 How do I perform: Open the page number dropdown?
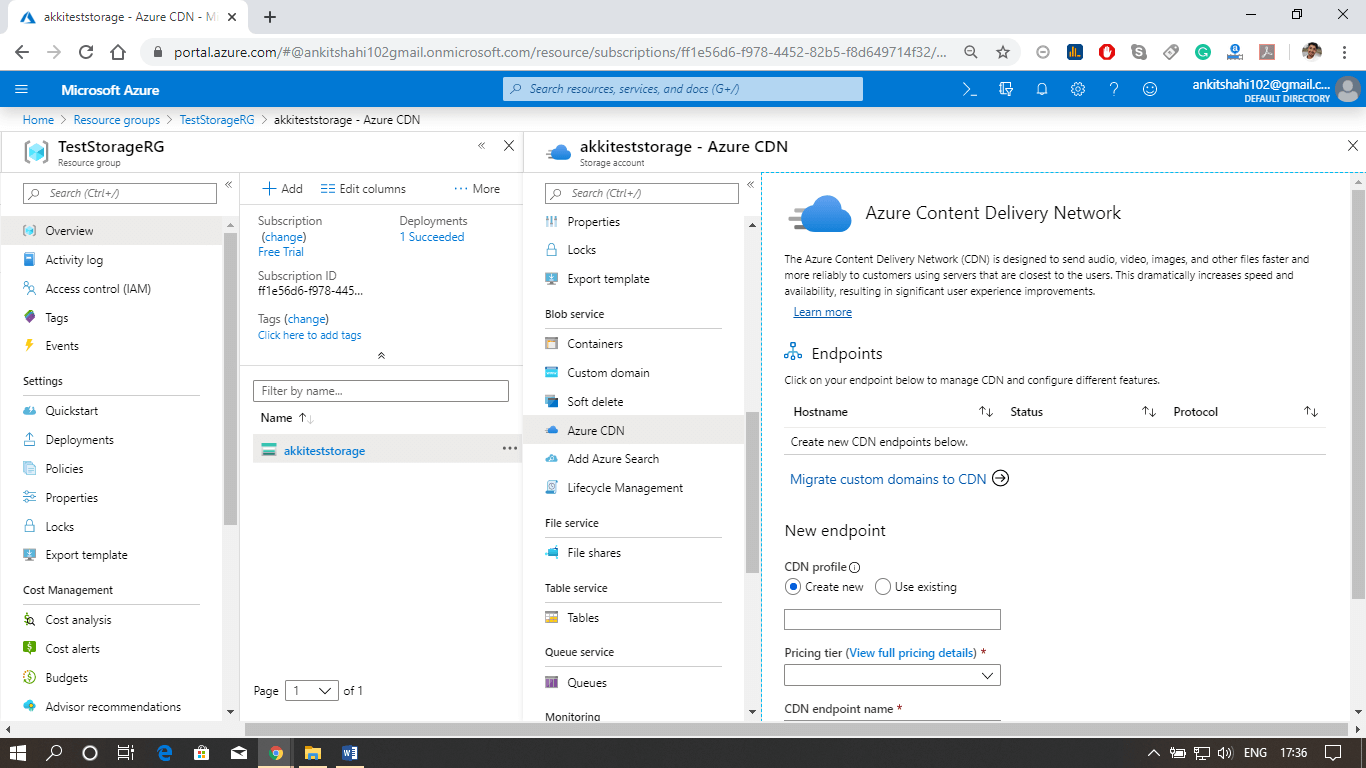coord(313,691)
